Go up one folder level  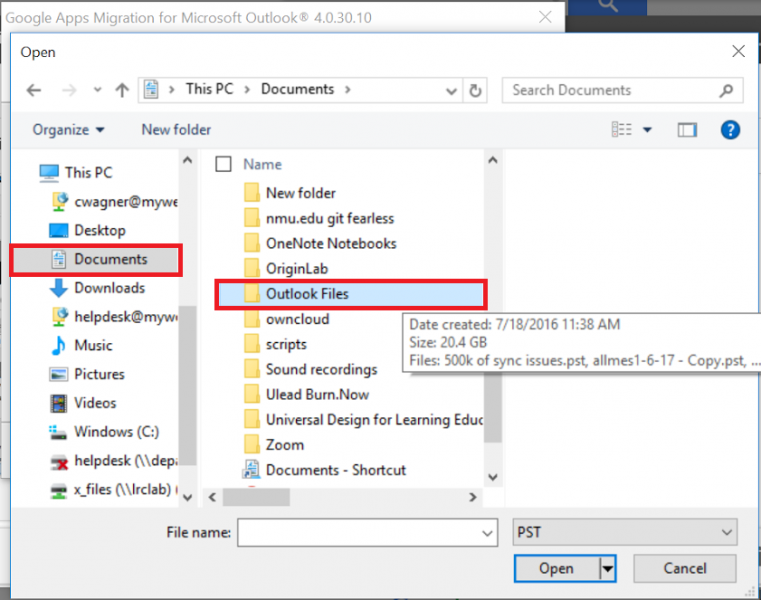(122, 90)
